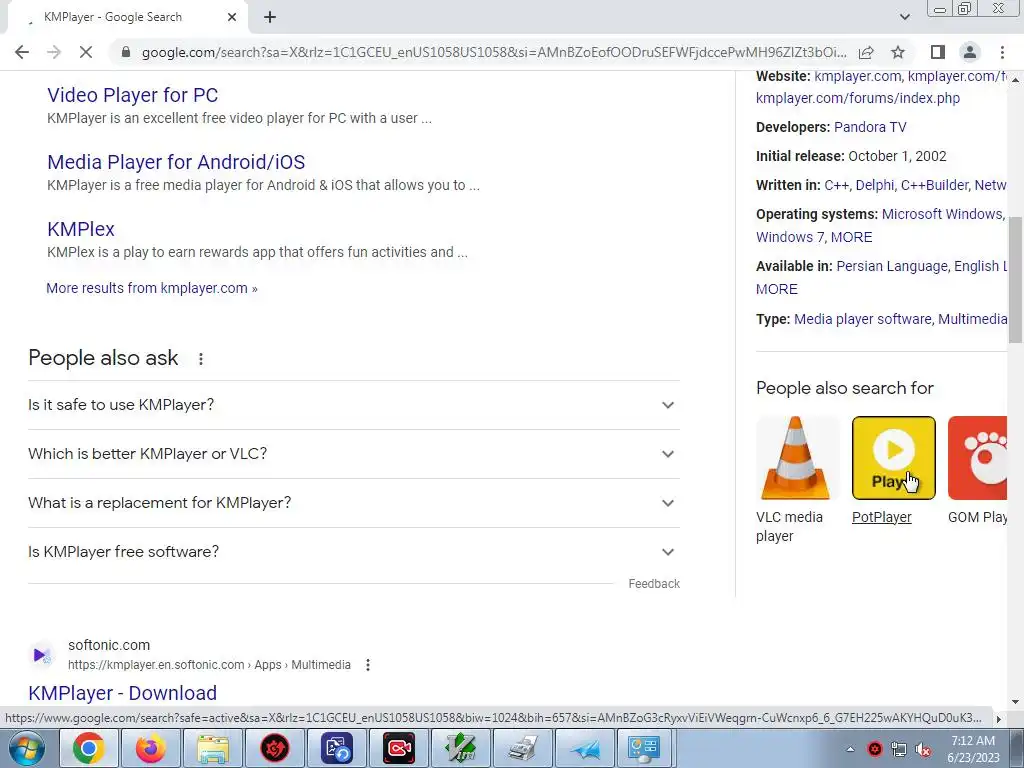This screenshot has width=1024, height=768.
Task: Open the KMPlex result link
Action: [81, 229]
